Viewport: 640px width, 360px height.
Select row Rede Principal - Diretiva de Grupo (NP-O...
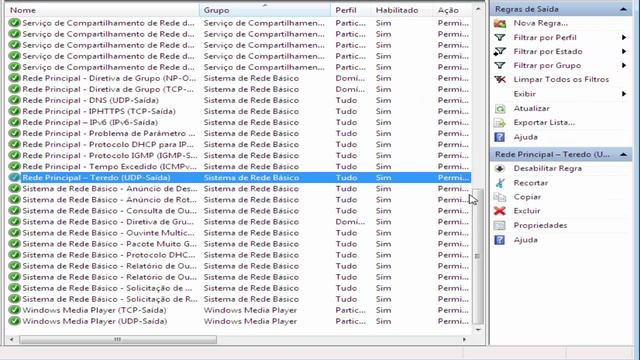click(x=239, y=78)
